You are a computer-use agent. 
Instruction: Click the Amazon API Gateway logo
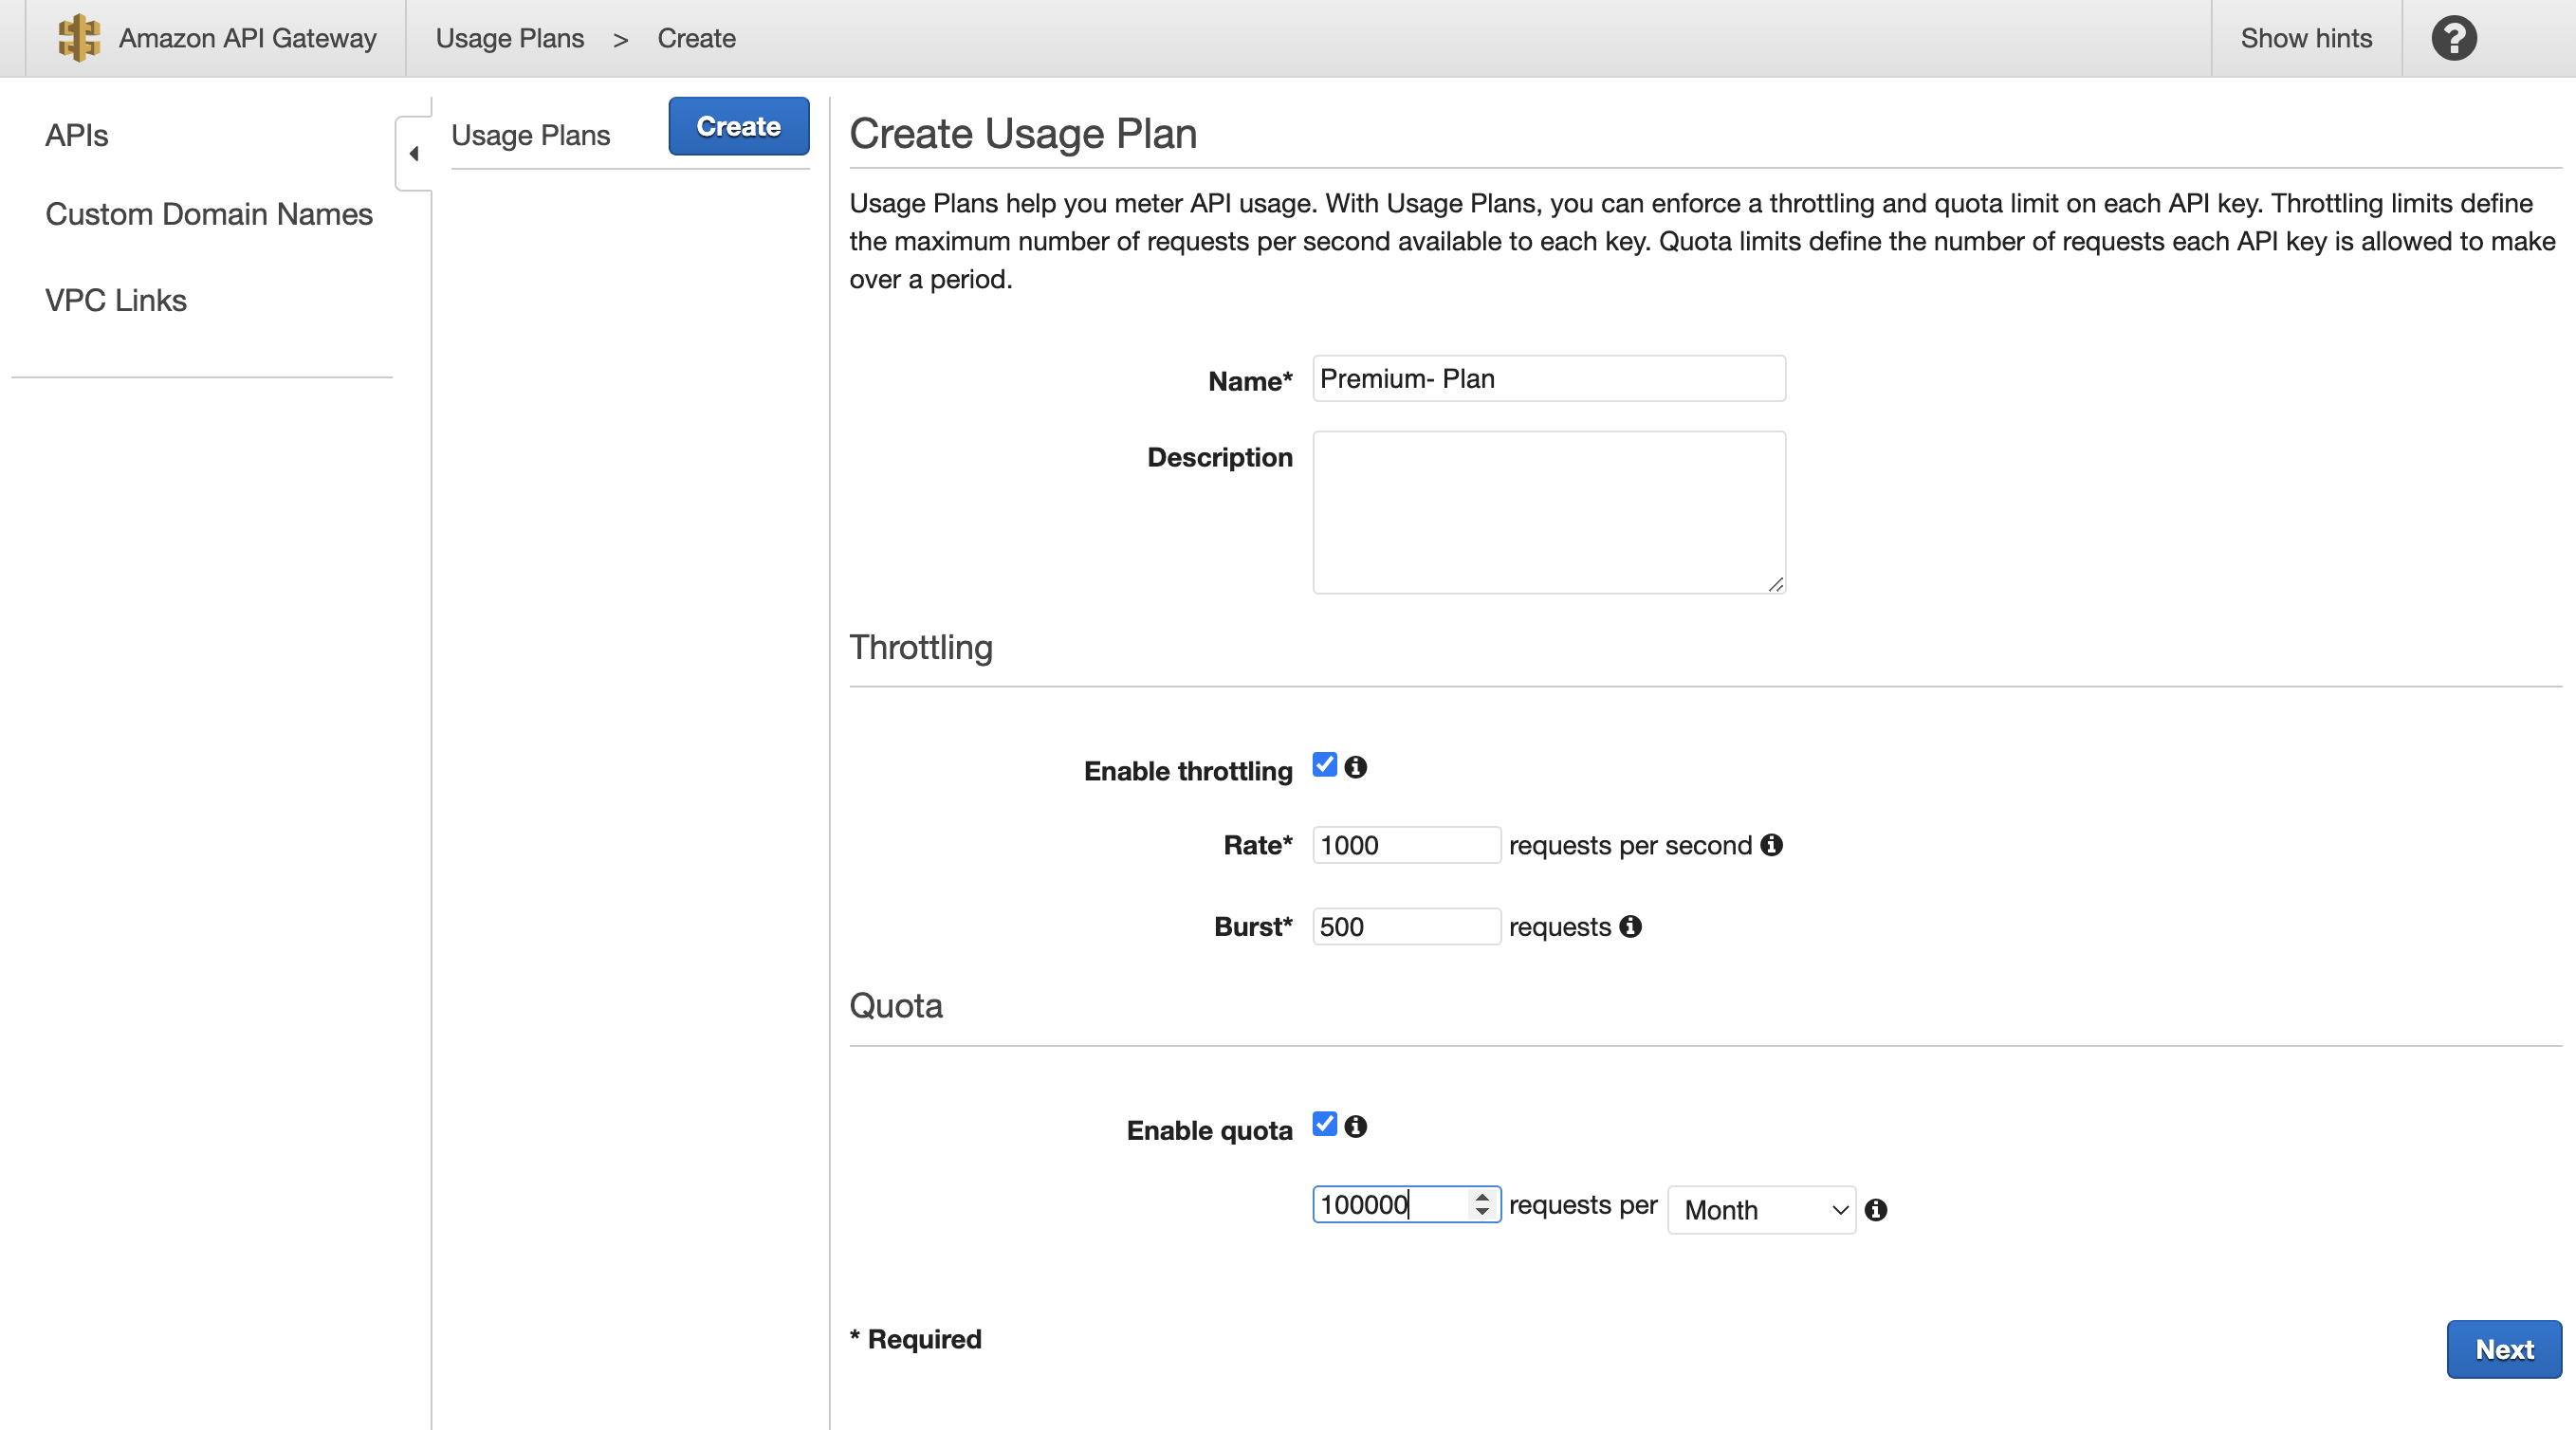pyautogui.click(x=78, y=38)
